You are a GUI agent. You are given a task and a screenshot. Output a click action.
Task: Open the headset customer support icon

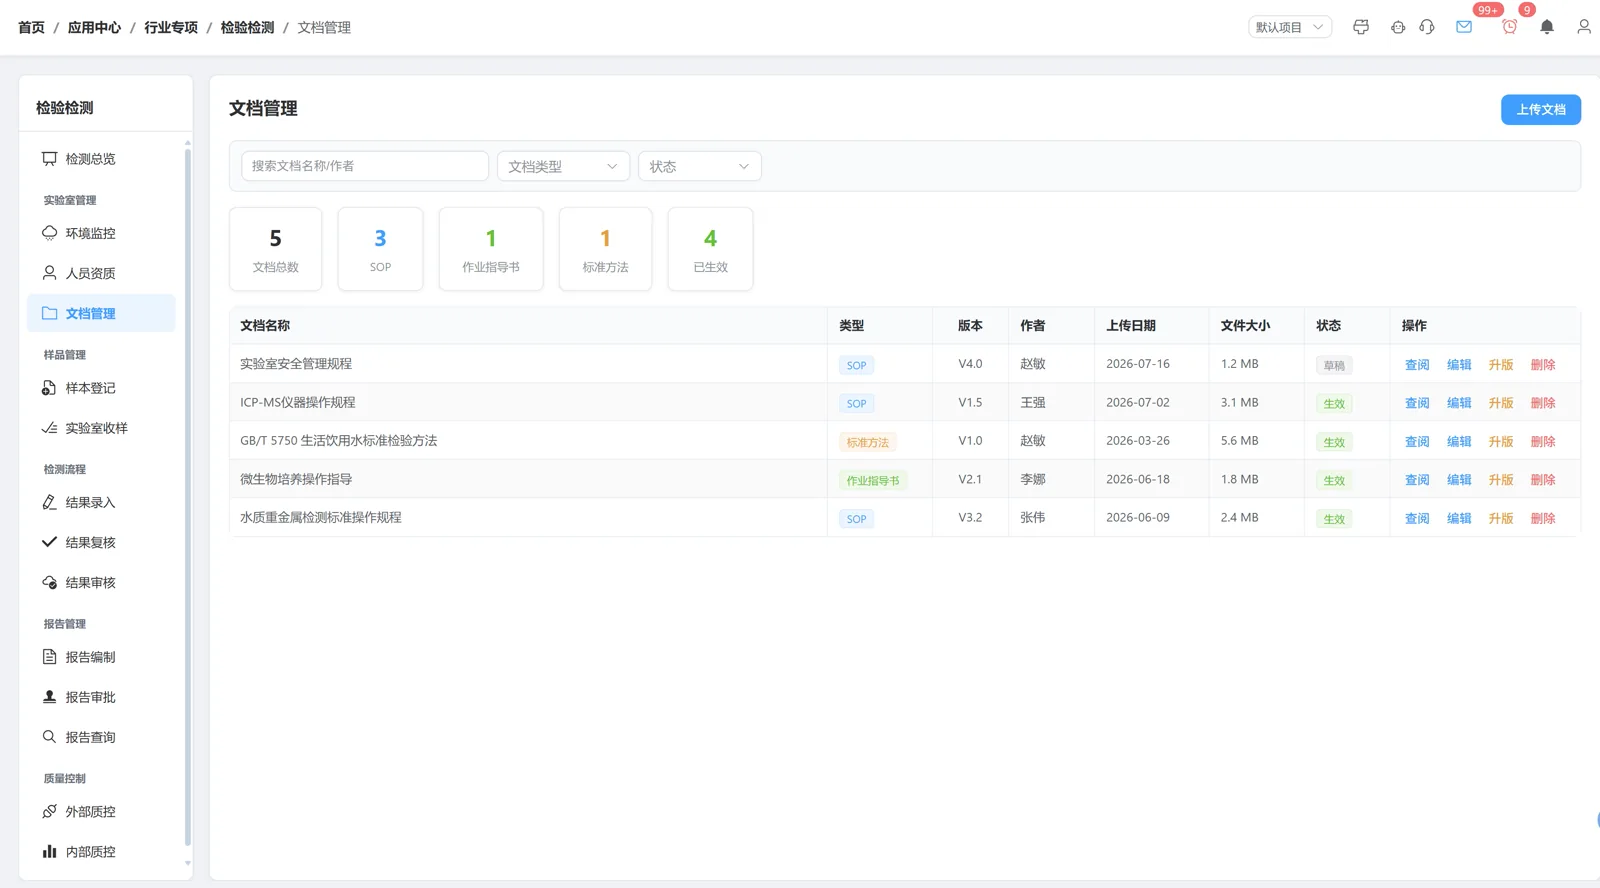(x=1427, y=27)
